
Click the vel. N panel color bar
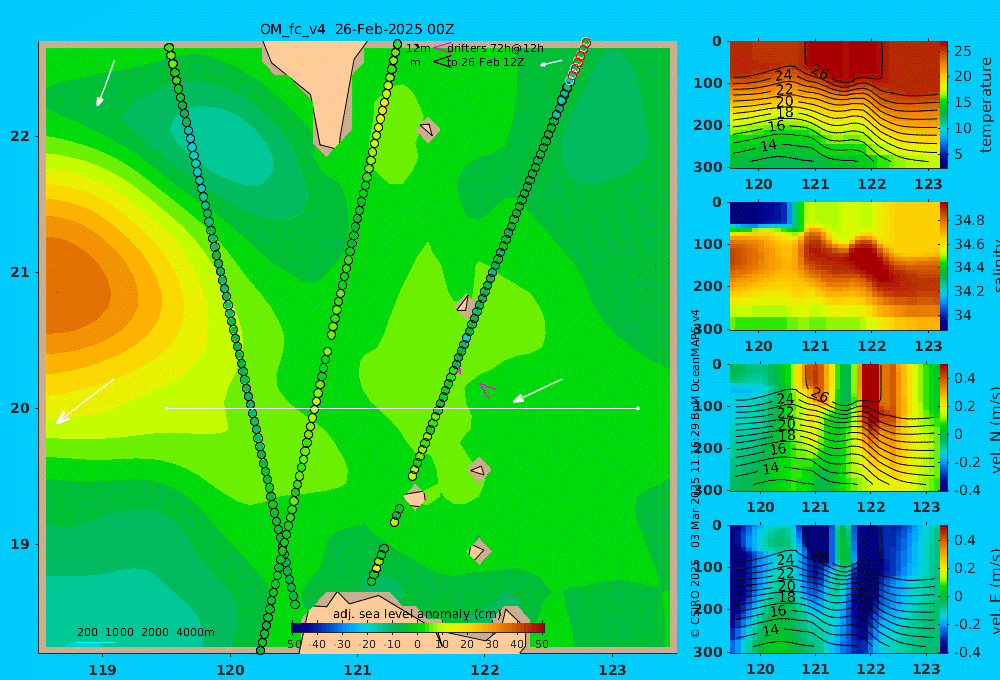(x=943, y=428)
